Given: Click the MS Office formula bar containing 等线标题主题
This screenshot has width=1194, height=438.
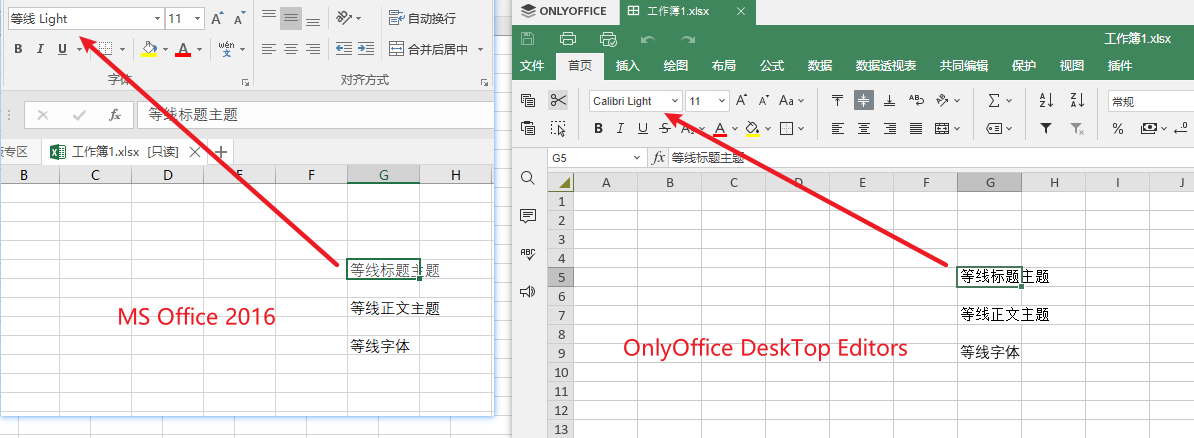Looking at the screenshot, I should pyautogui.click(x=315, y=115).
